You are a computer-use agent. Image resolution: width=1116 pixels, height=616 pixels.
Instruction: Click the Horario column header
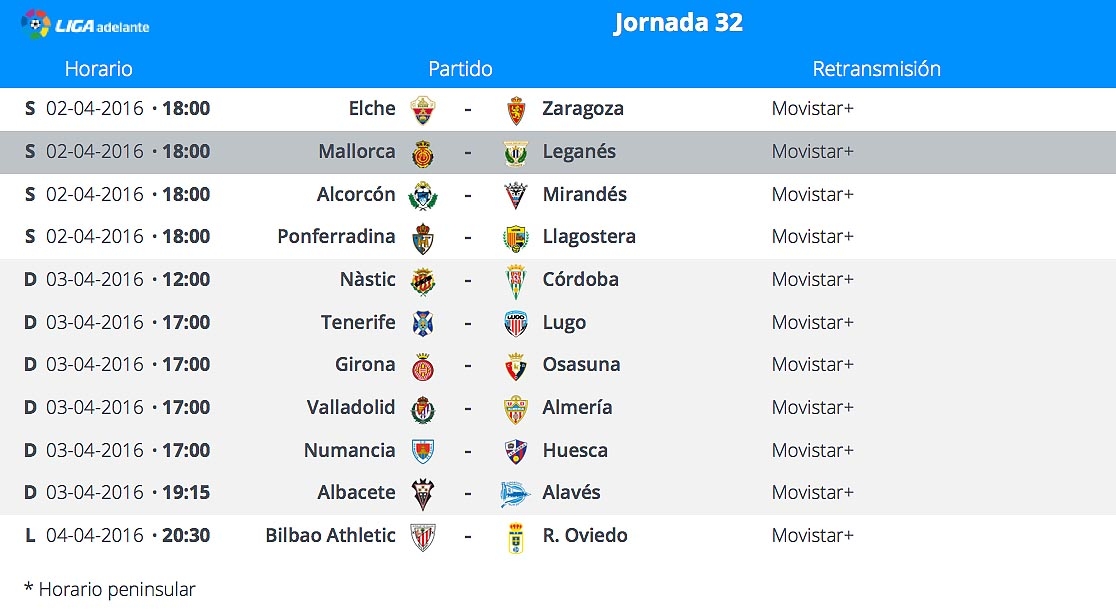point(98,69)
